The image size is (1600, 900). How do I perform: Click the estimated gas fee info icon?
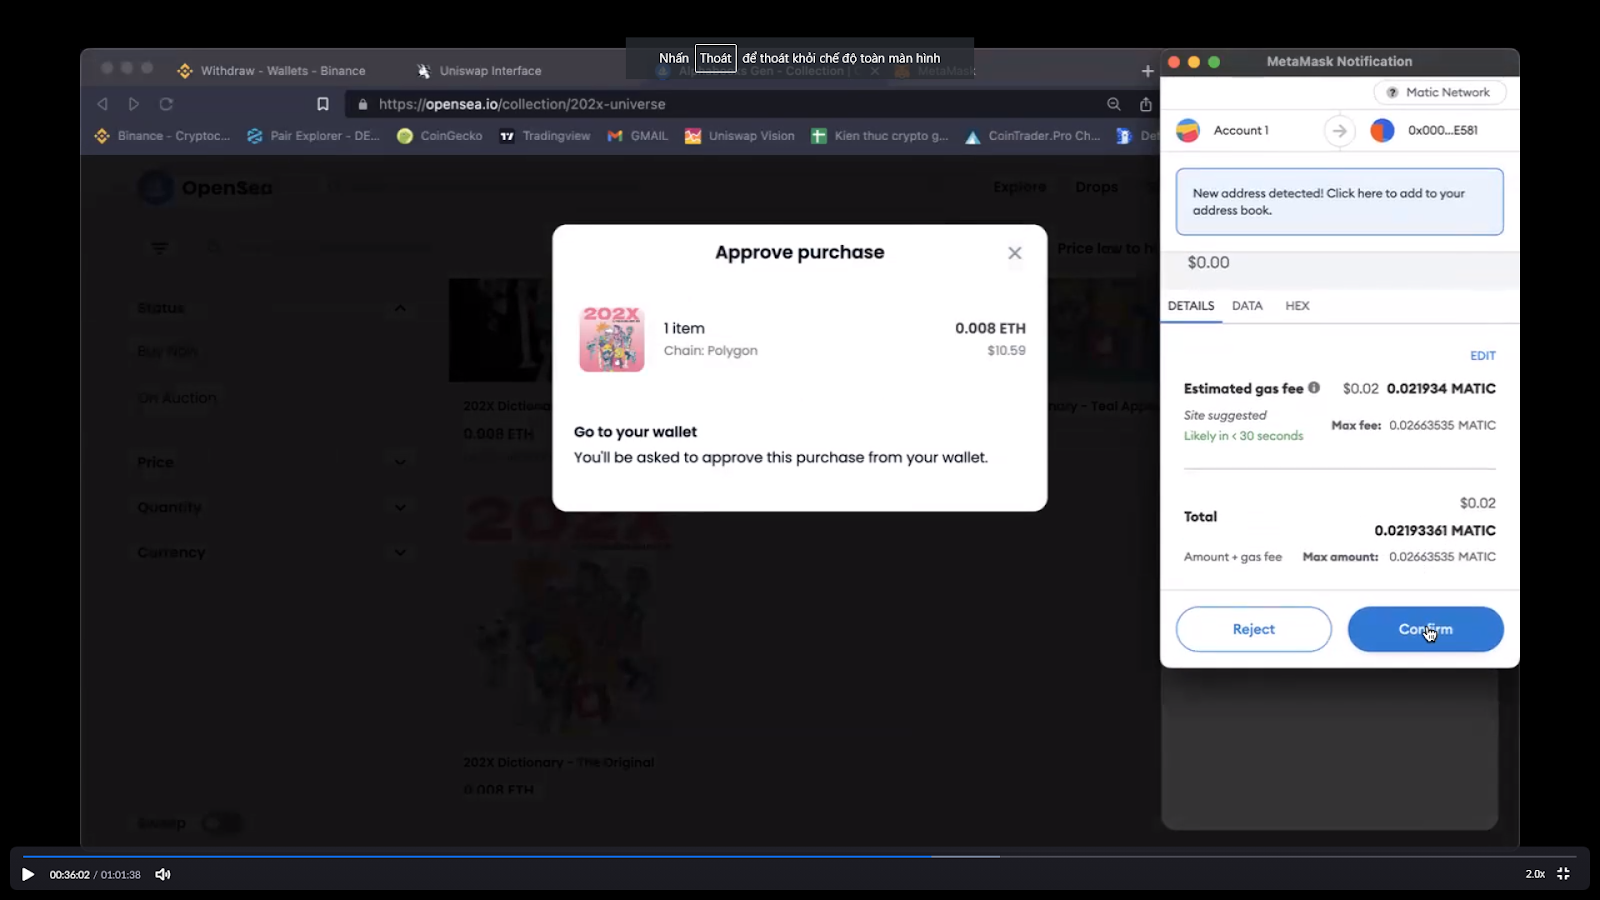coord(1314,388)
